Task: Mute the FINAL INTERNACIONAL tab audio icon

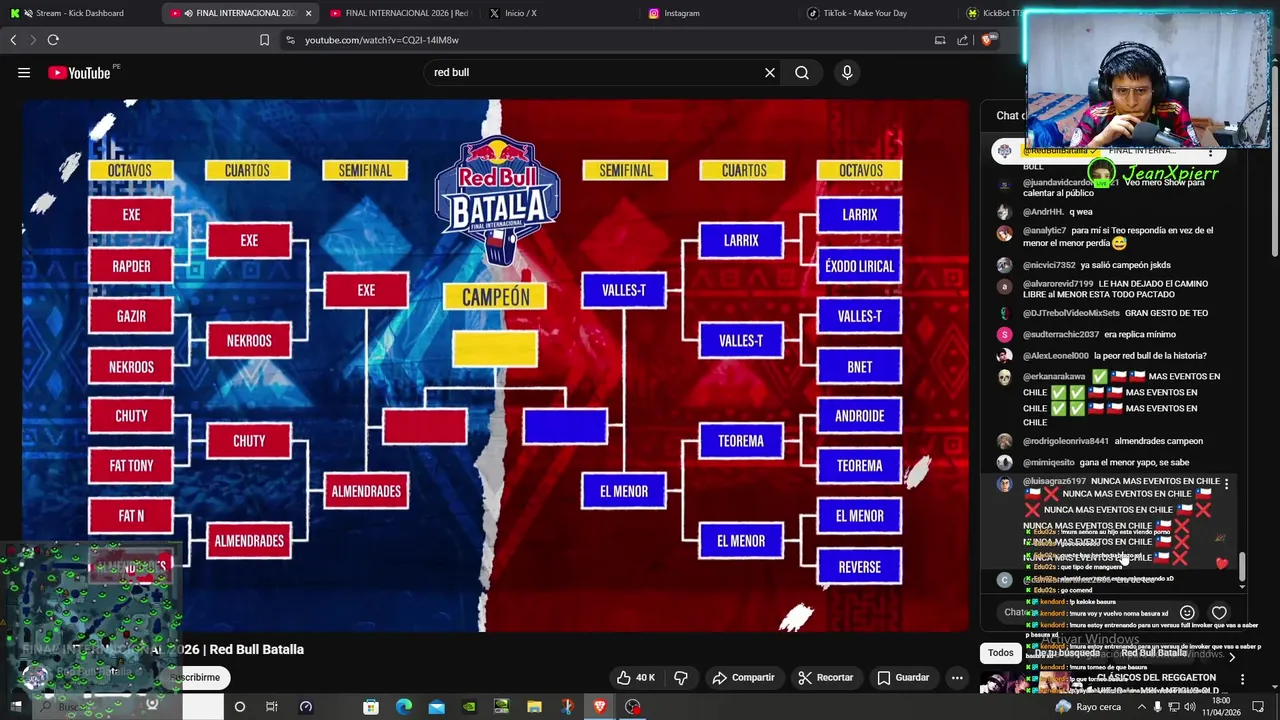Action: point(188,13)
